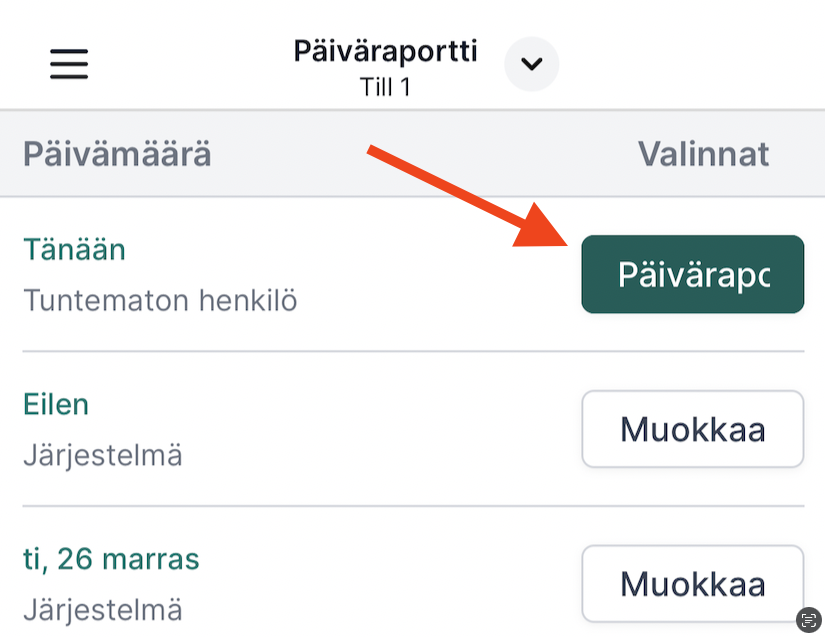Select Tuntematon henkilö text in today's row

[x=160, y=300]
